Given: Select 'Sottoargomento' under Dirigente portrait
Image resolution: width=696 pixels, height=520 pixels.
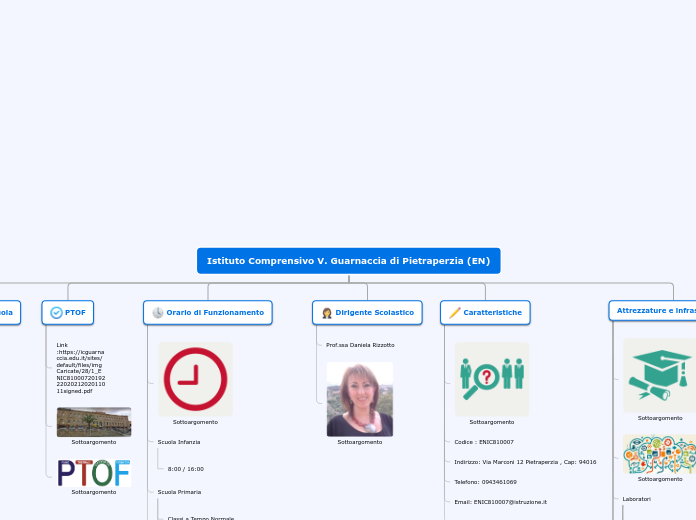Looking at the screenshot, I should tap(360, 442).
